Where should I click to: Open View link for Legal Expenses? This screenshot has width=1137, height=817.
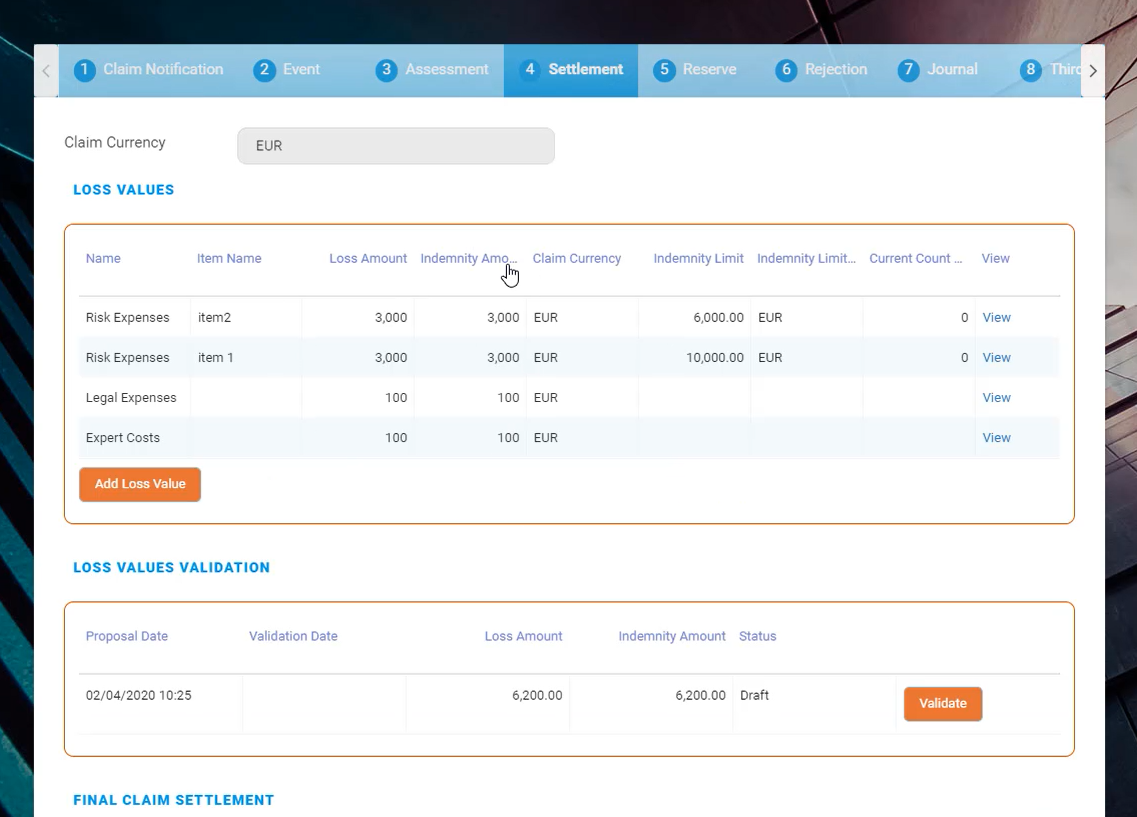[996, 398]
